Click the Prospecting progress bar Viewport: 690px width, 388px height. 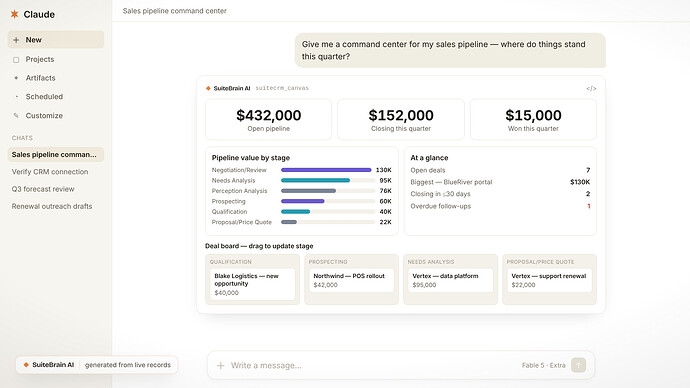tap(328, 201)
